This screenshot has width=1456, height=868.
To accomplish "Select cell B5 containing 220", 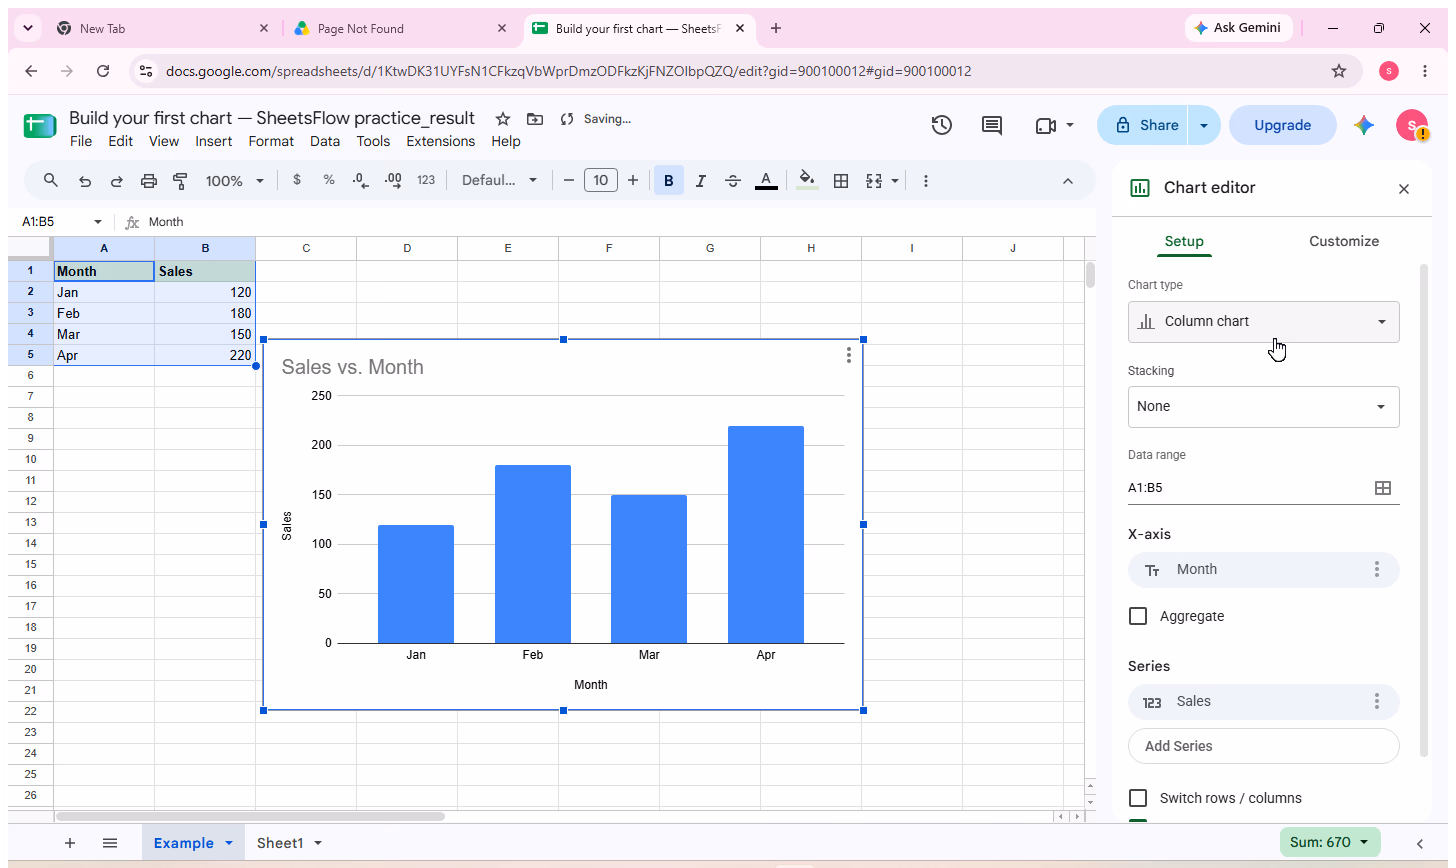I will 205,355.
